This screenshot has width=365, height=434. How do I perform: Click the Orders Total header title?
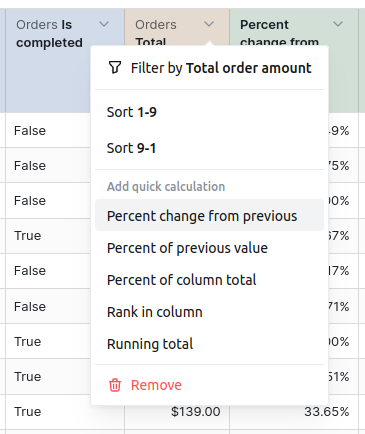click(156, 32)
